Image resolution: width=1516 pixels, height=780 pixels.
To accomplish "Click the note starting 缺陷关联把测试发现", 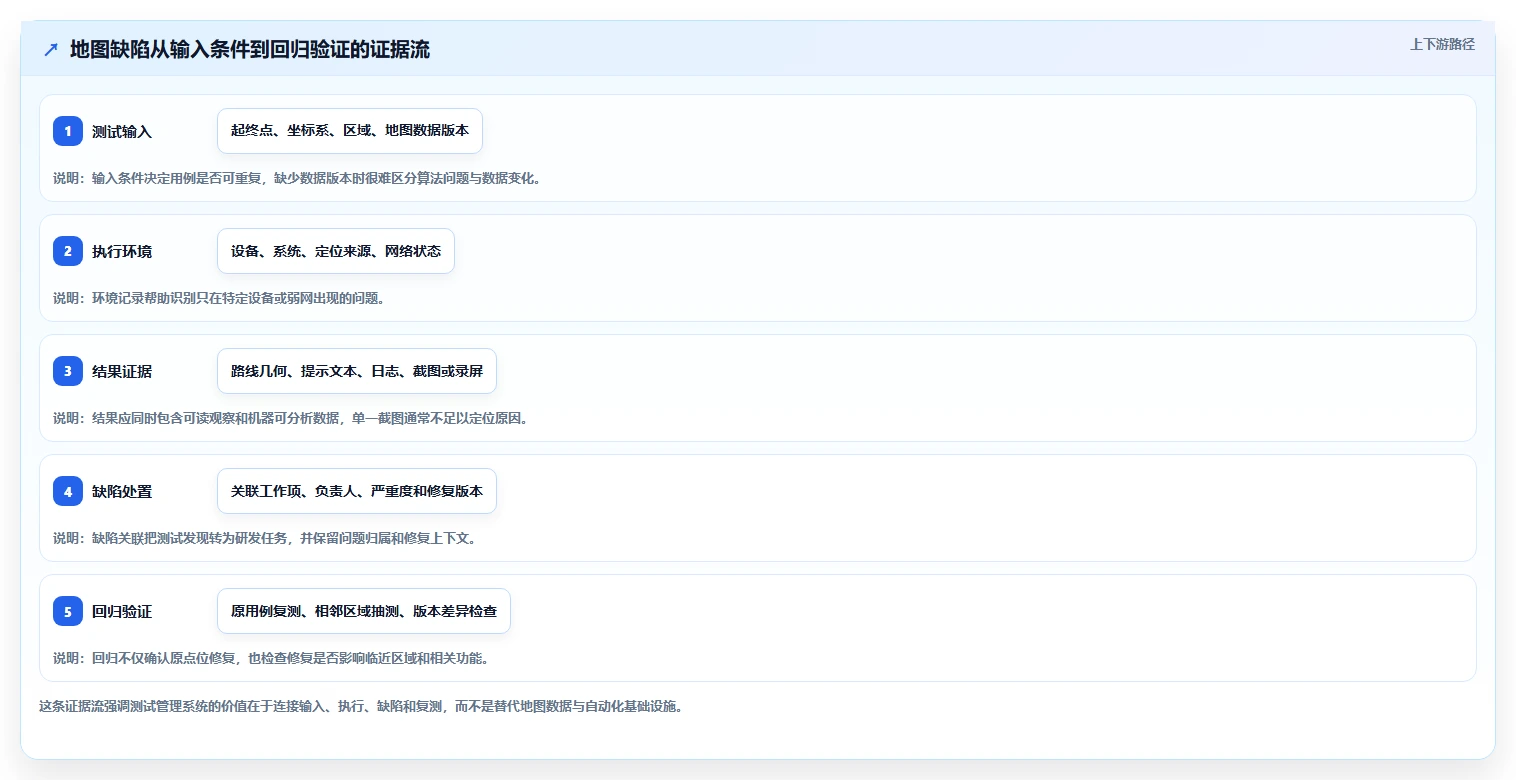I will pyautogui.click(x=264, y=538).
